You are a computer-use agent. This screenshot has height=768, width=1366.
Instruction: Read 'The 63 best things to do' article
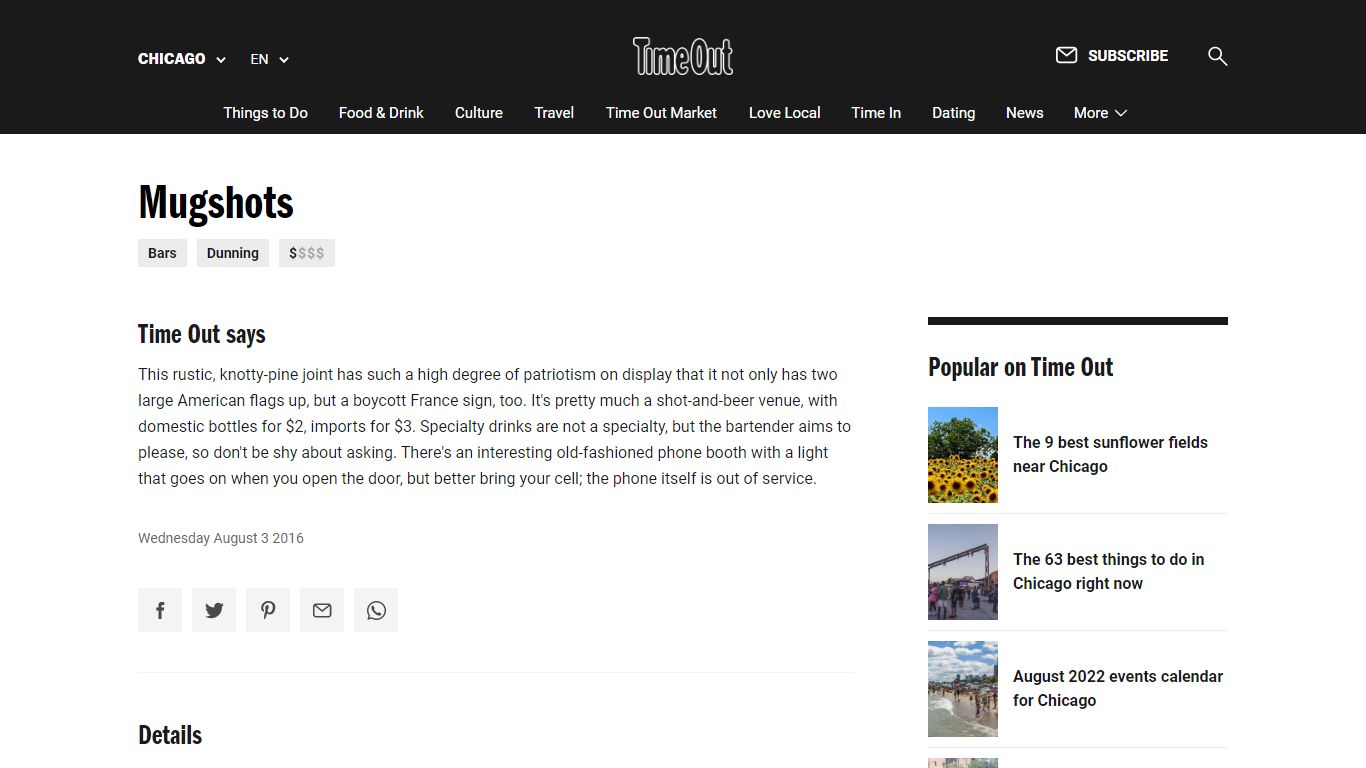click(1108, 571)
